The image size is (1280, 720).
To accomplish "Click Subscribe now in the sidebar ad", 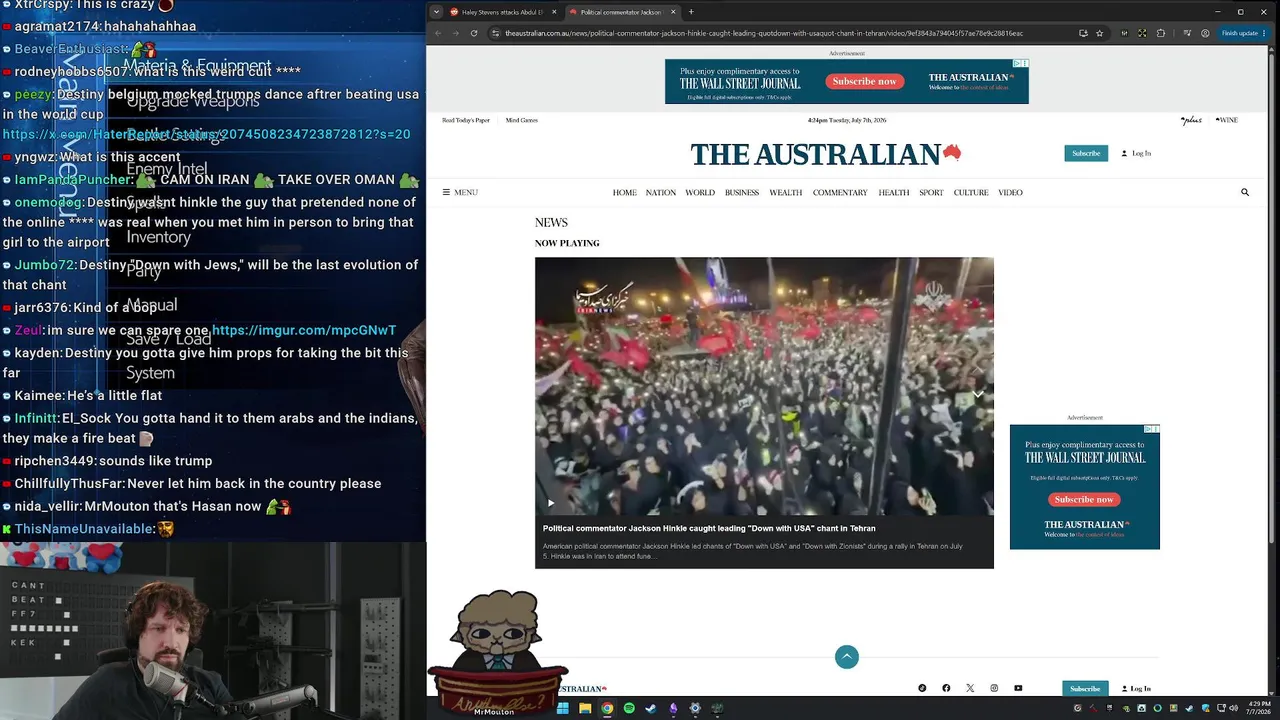I will tap(1084, 499).
